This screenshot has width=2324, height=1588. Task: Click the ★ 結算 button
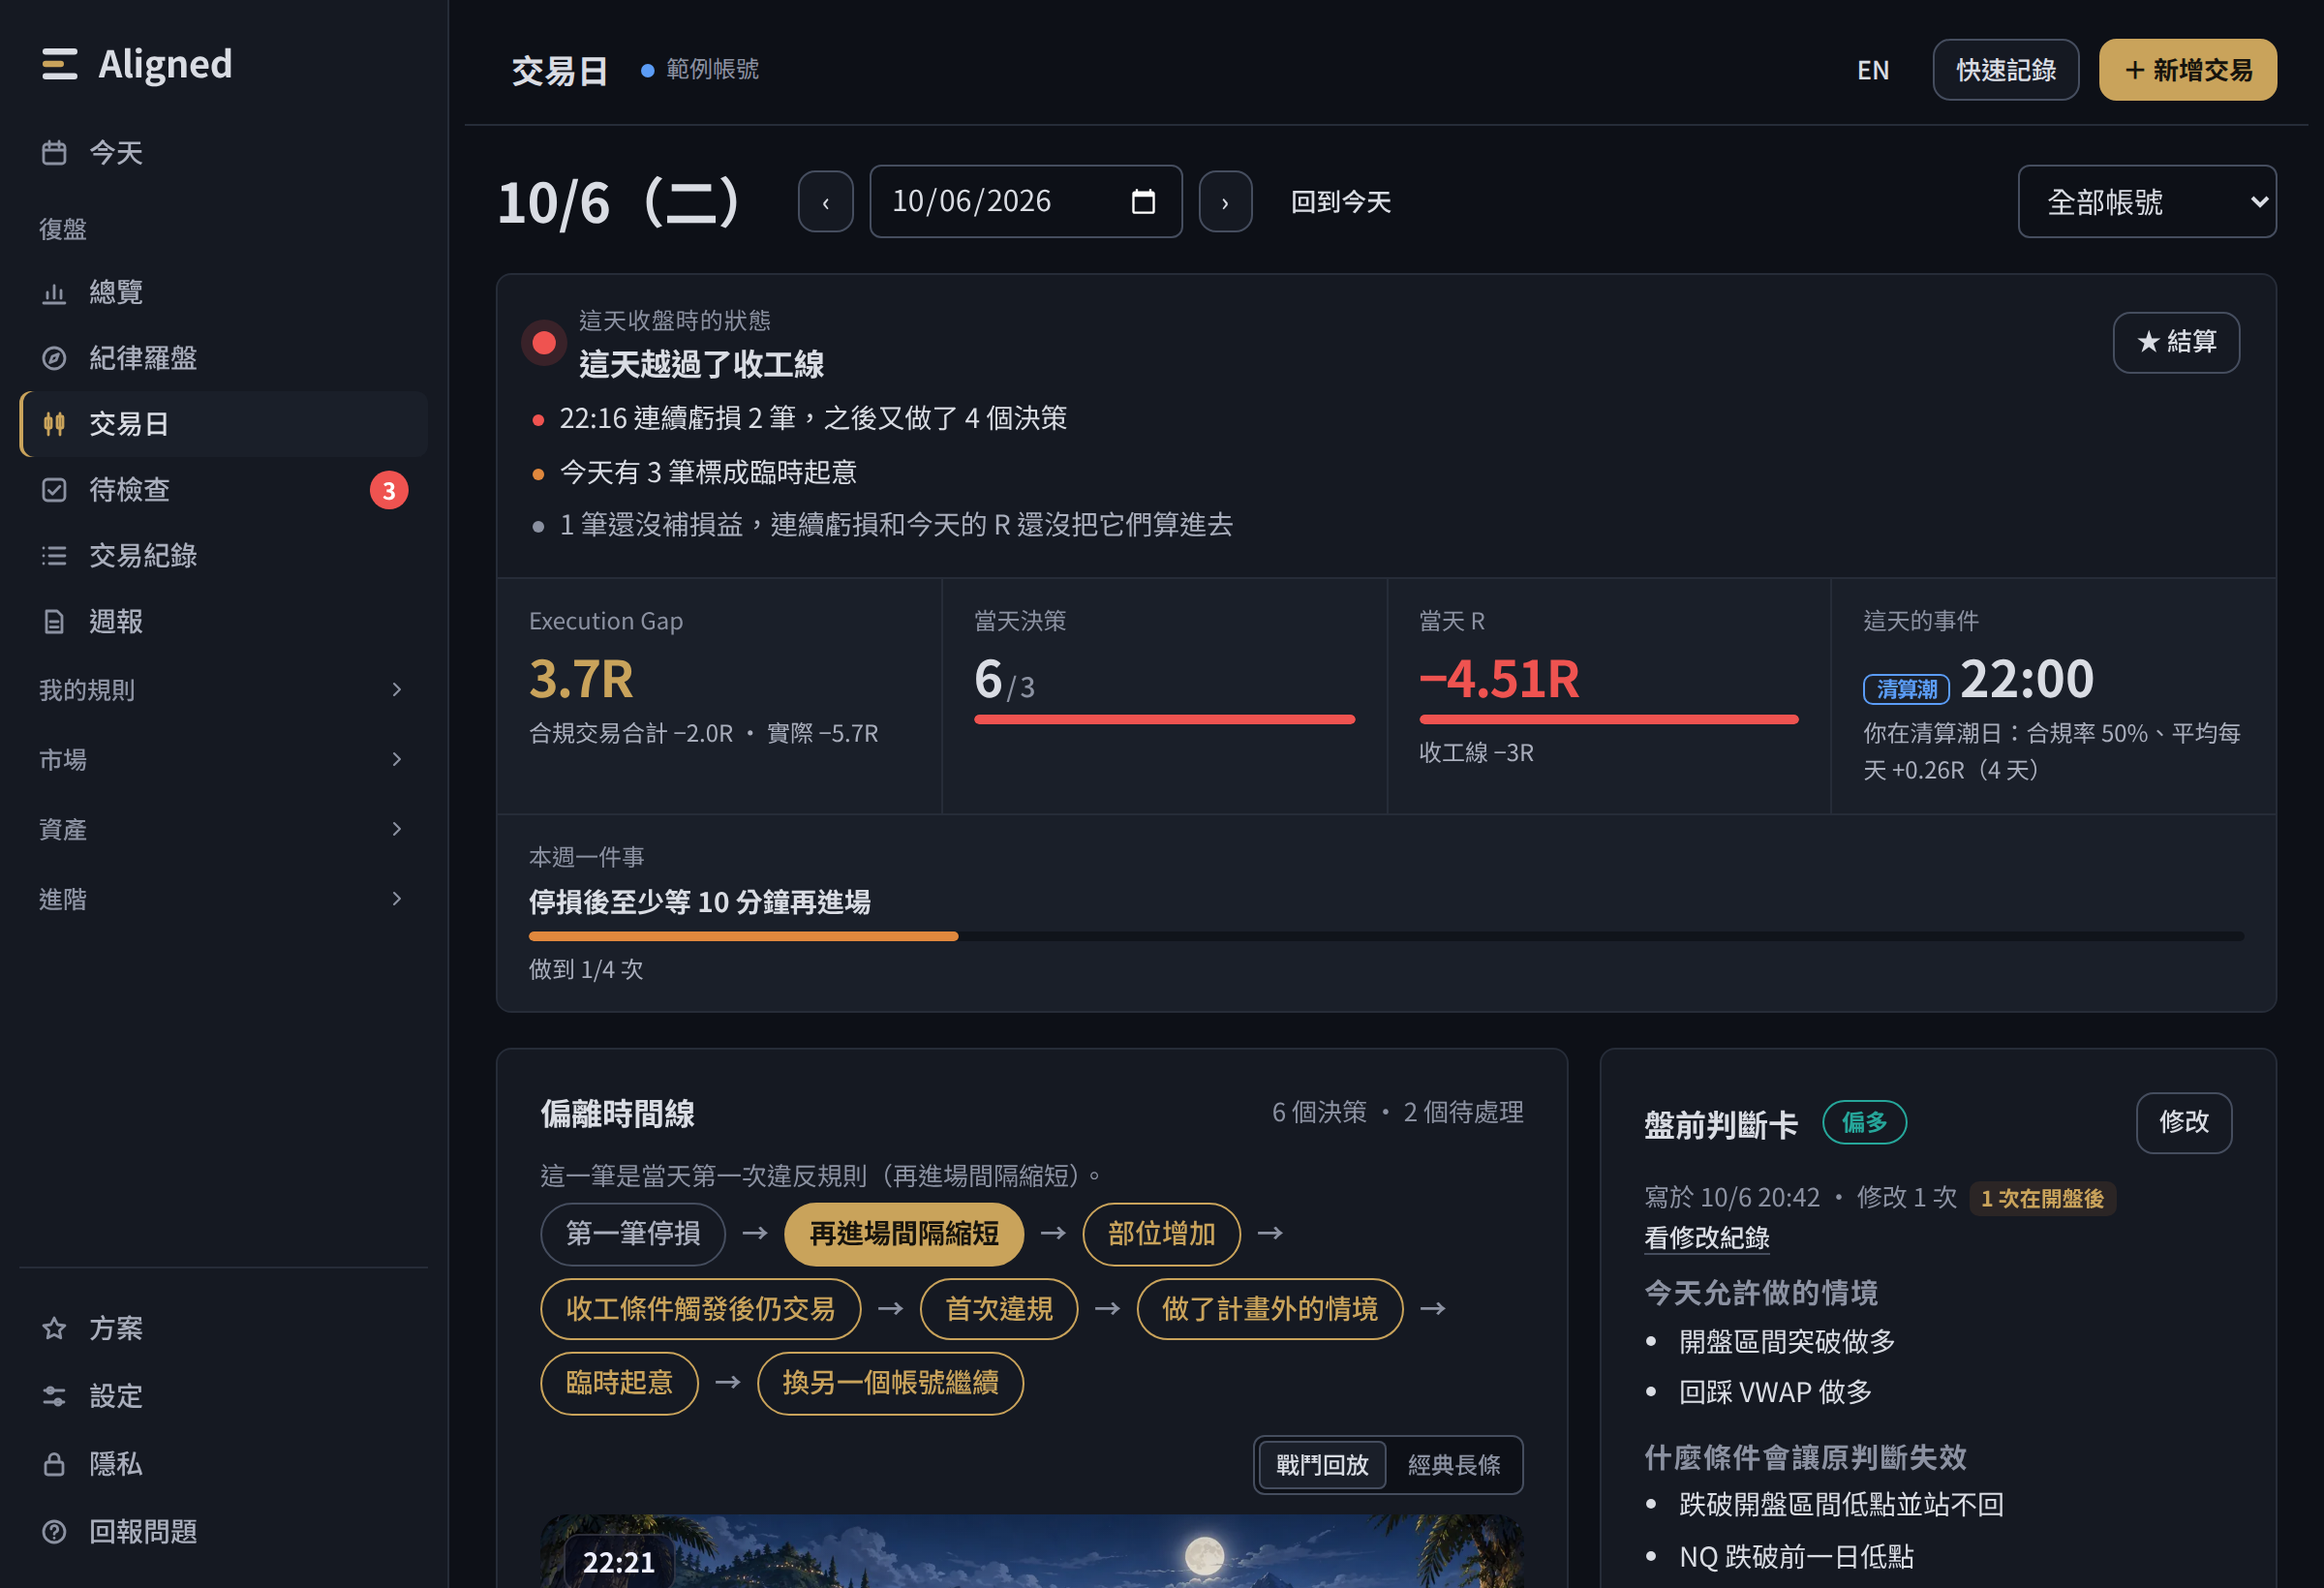(2176, 343)
